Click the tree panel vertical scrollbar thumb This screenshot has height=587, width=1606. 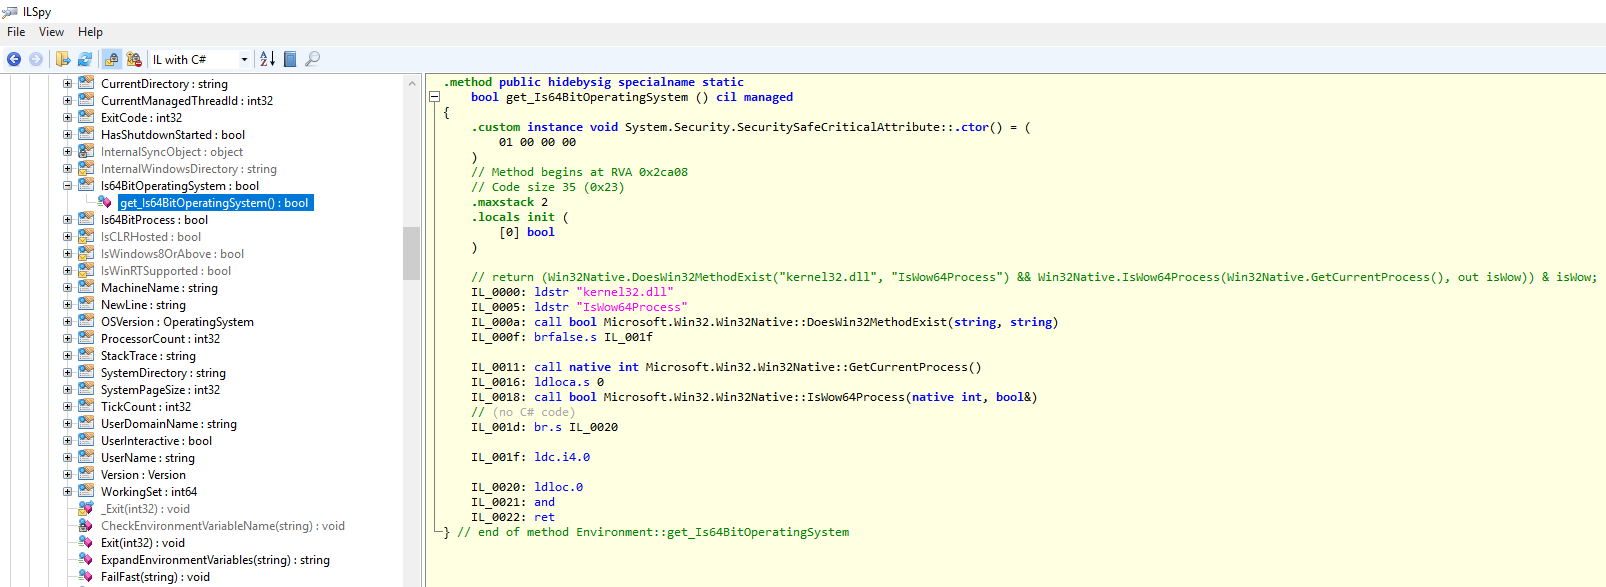(411, 253)
